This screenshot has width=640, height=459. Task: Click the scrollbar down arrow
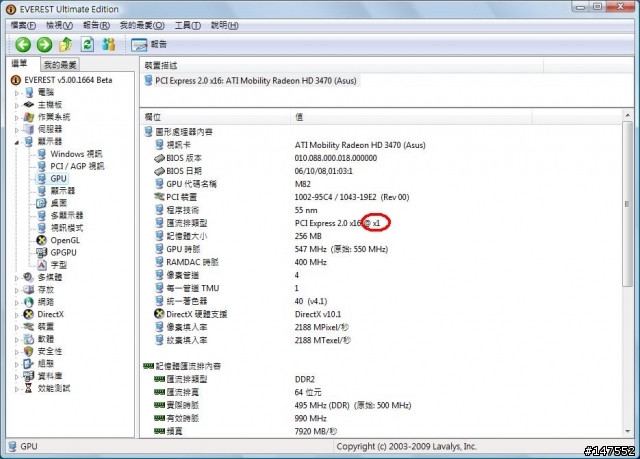click(x=628, y=432)
